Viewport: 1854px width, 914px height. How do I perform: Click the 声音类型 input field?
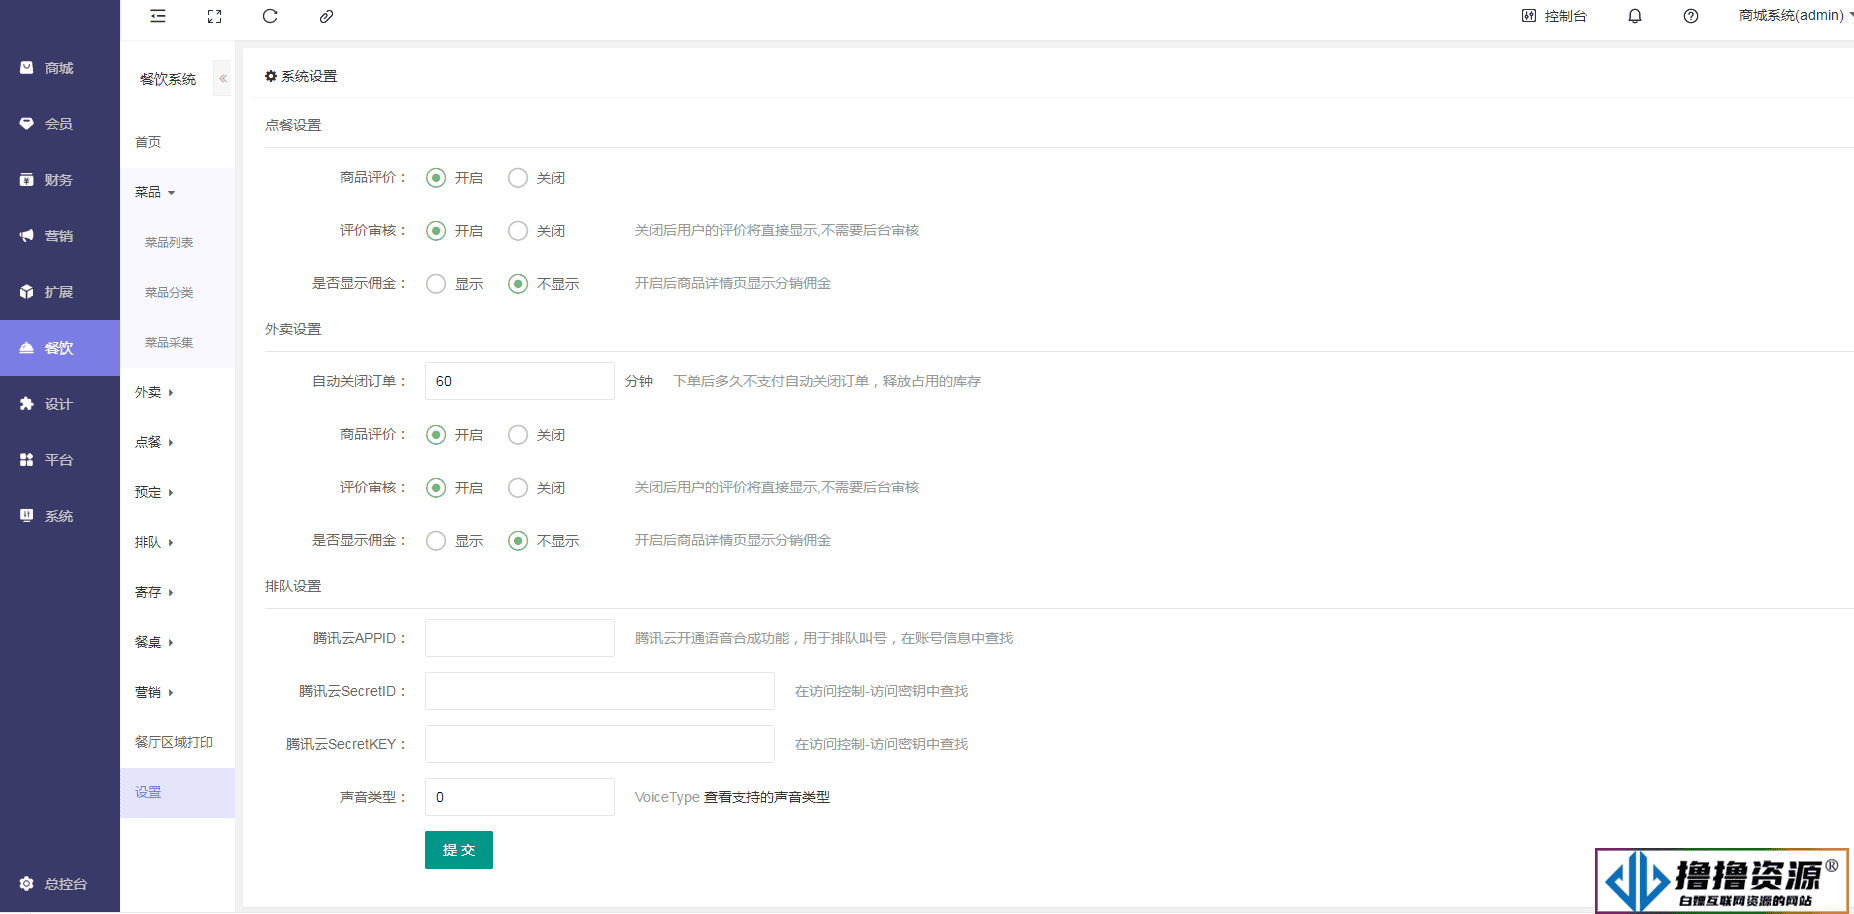pyautogui.click(x=520, y=797)
